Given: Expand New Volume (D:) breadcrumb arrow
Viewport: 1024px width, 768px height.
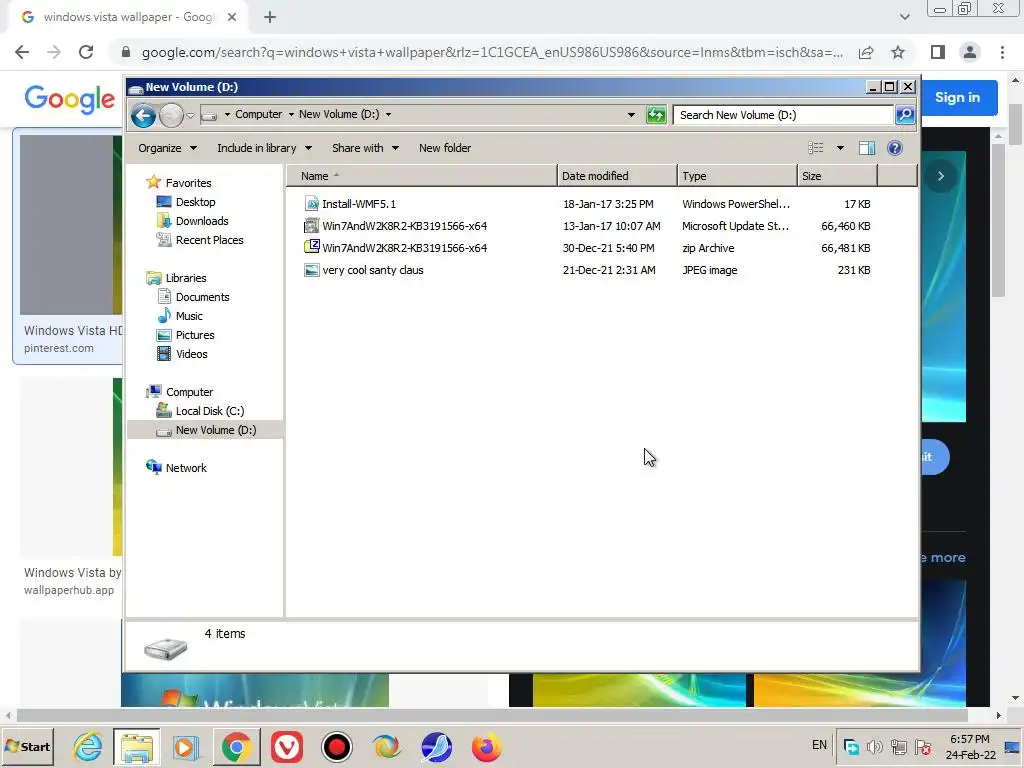Looking at the screenshot, I should pos(388,114).
